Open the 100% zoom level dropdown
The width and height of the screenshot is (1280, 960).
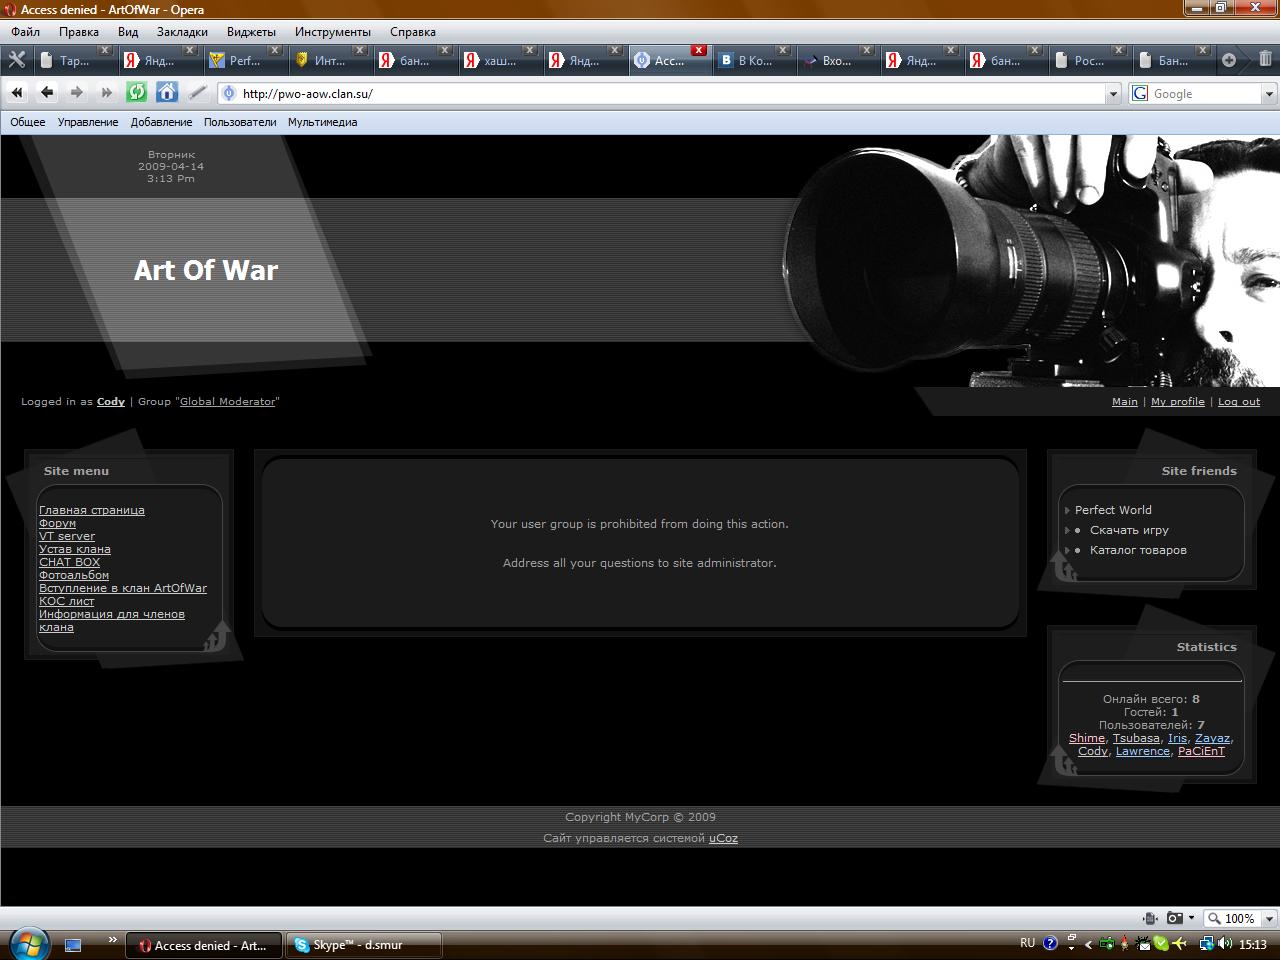1269,918
